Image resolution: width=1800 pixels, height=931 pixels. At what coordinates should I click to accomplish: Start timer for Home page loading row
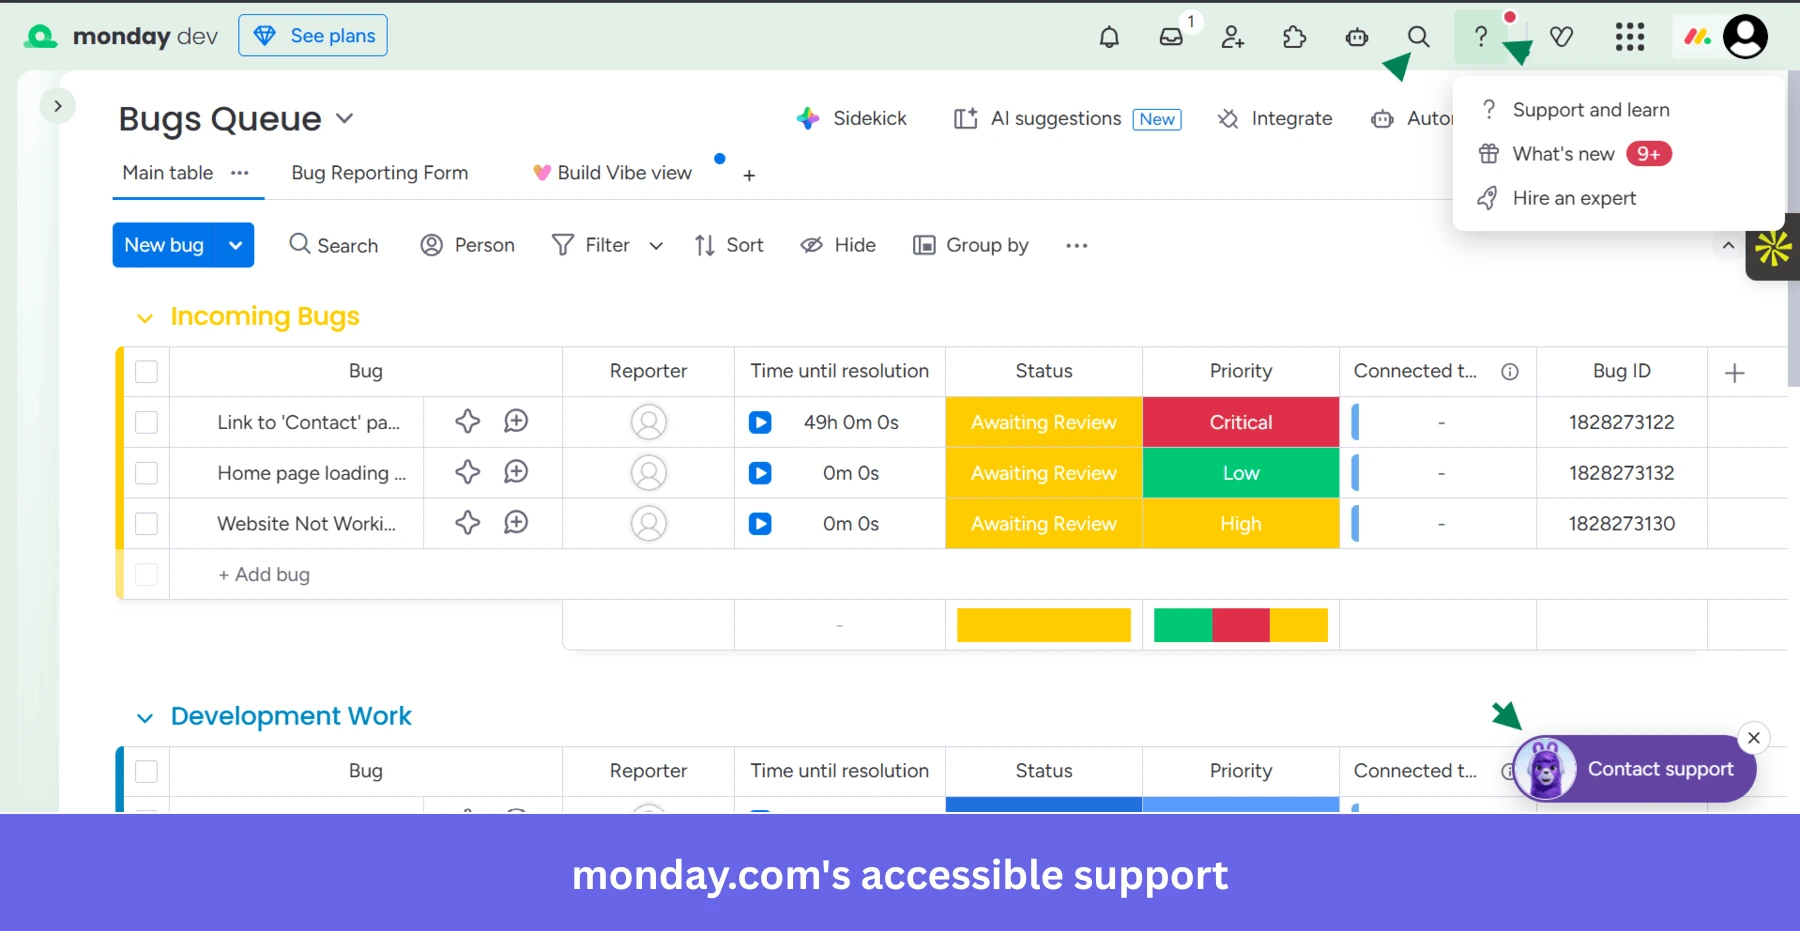760,473
